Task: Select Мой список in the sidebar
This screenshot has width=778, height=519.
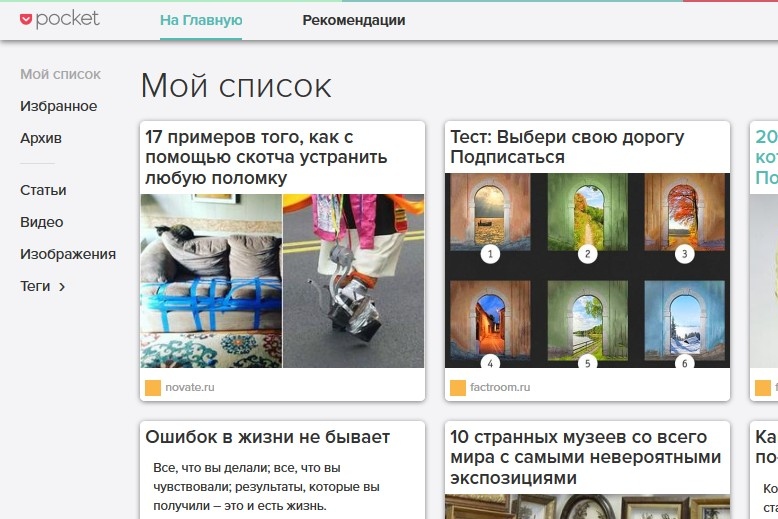Action: 61,74
